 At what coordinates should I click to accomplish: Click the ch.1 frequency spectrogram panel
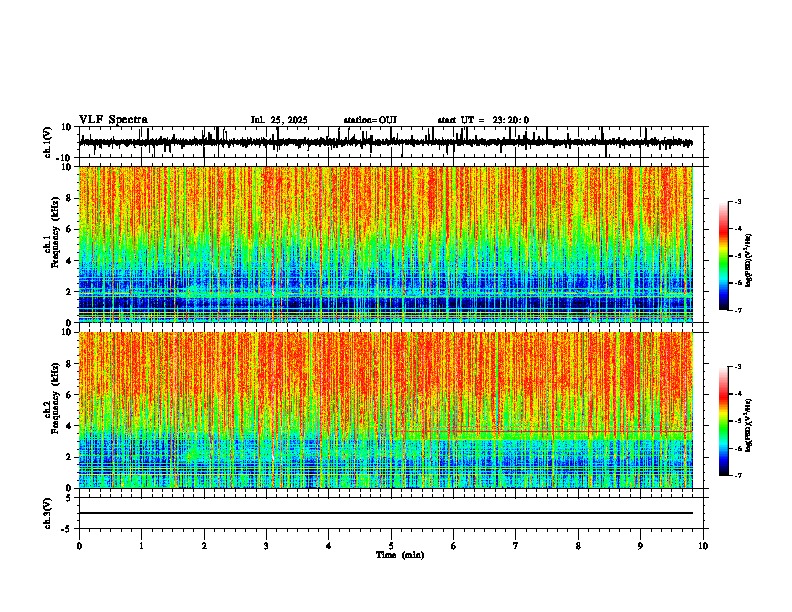tap(385, 244)
